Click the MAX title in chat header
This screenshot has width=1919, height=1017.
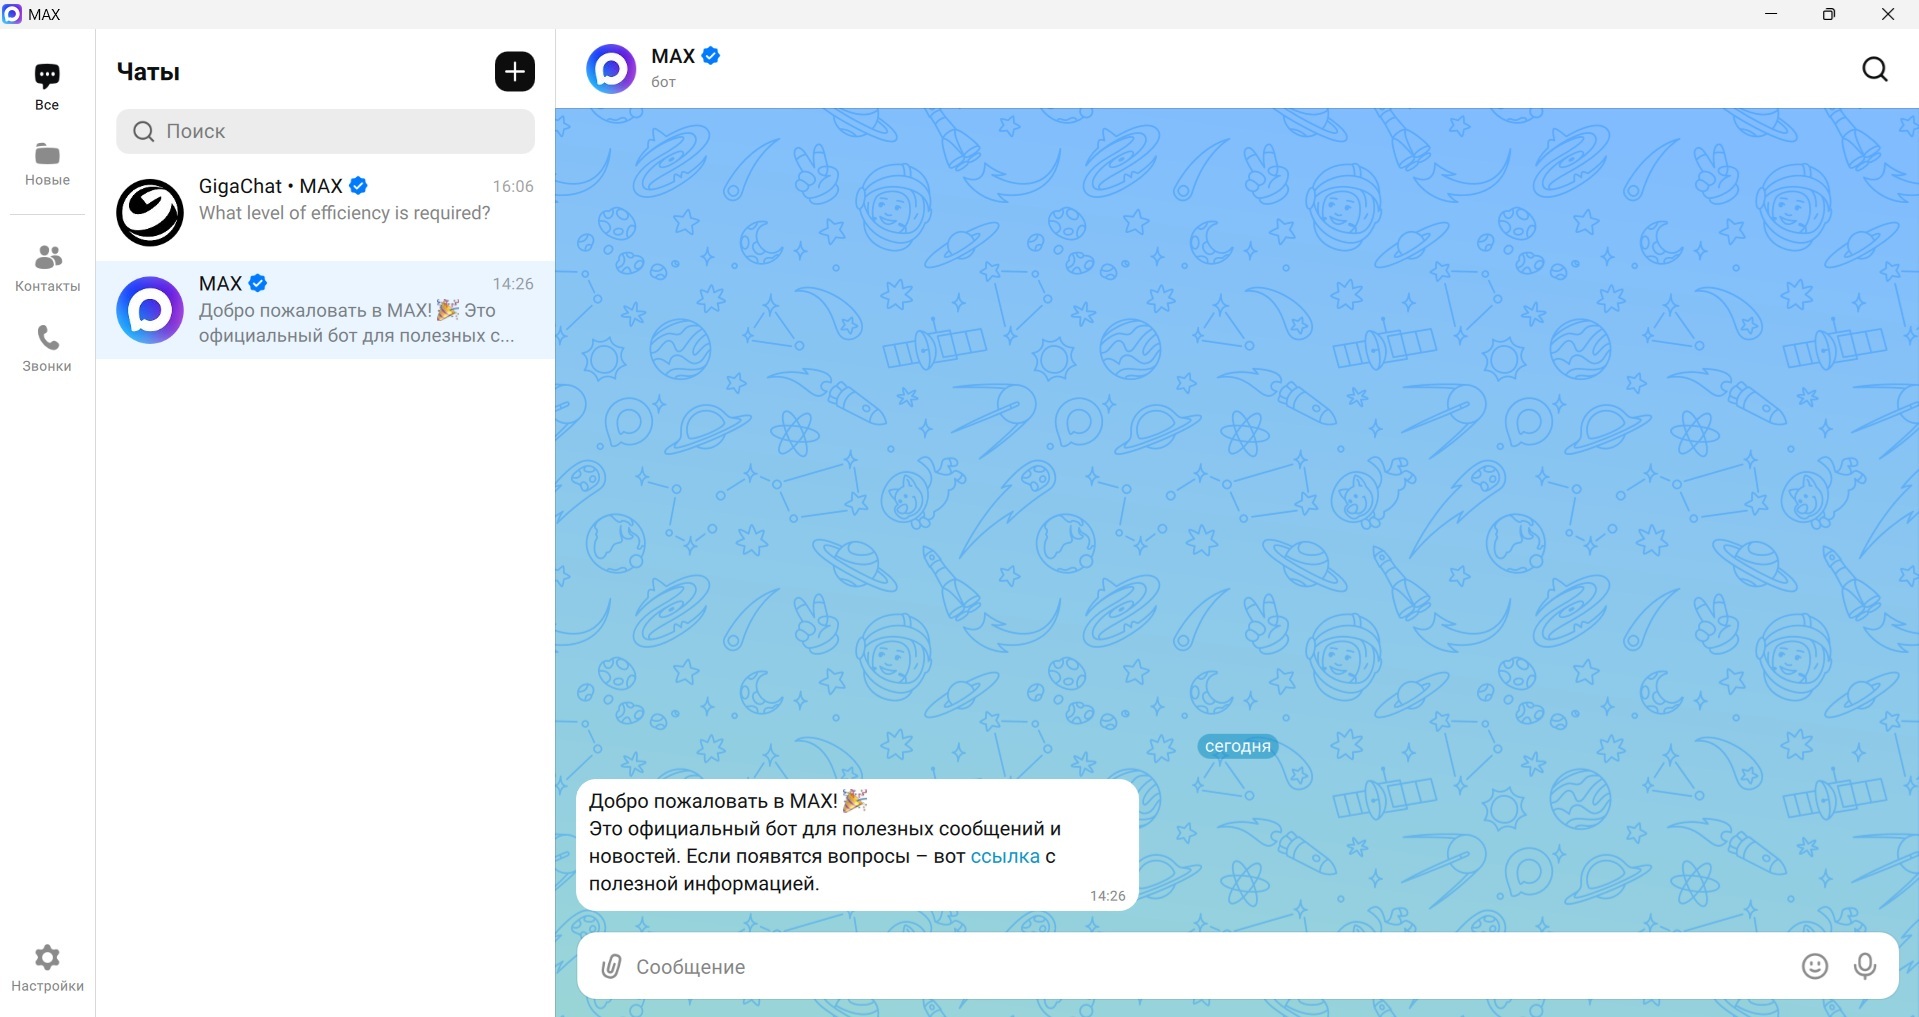(x=673, y=56)
